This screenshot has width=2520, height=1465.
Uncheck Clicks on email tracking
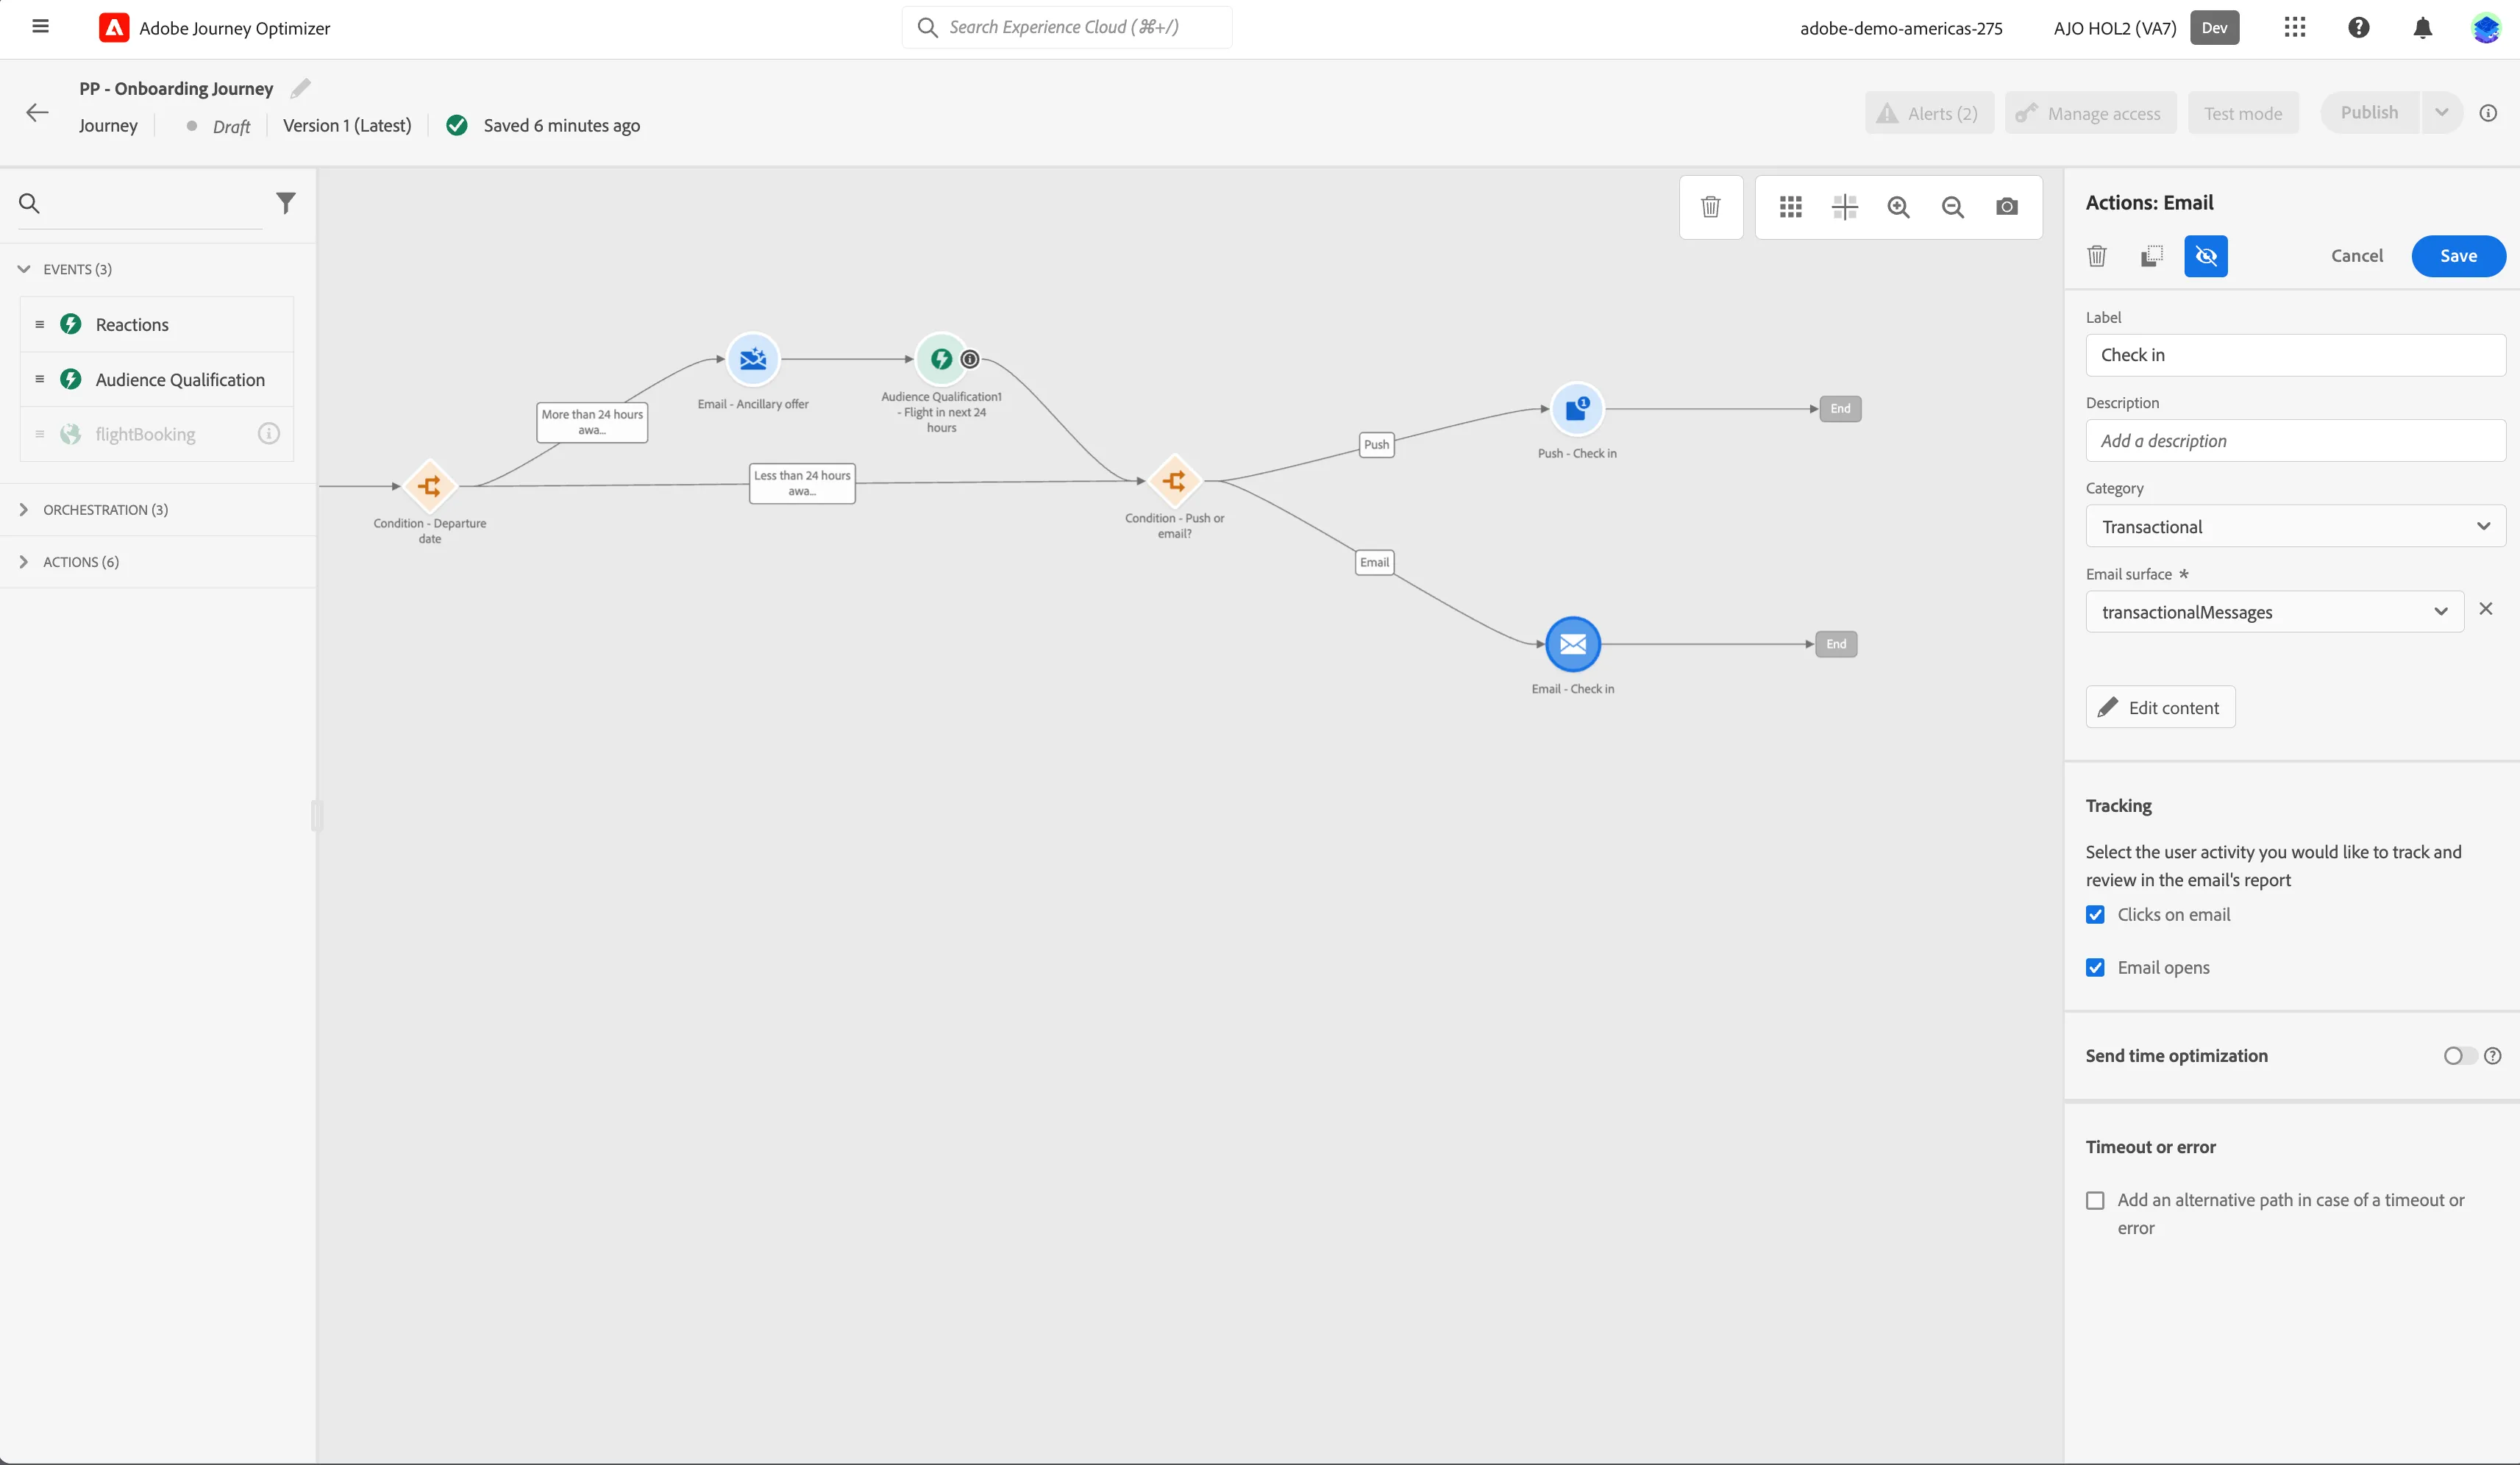2096,914
